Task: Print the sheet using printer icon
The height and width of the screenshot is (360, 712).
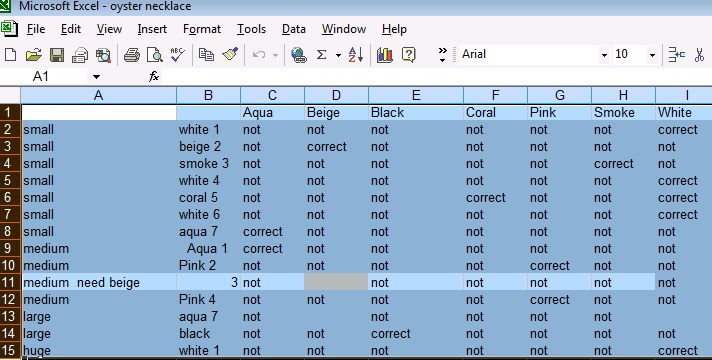Action: [x=132, y=55]
